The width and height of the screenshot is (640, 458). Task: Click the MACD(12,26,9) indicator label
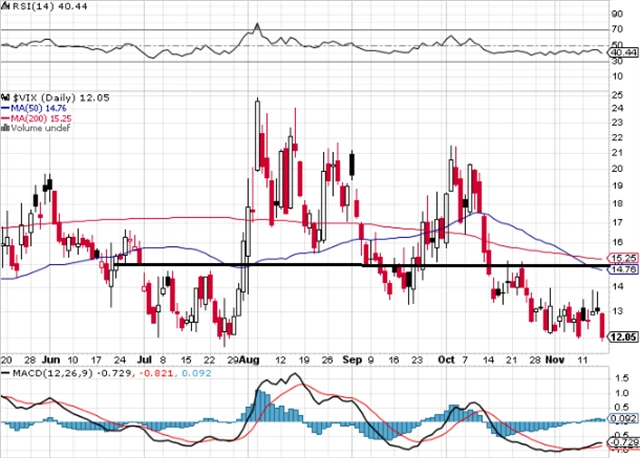click(40, 372)
